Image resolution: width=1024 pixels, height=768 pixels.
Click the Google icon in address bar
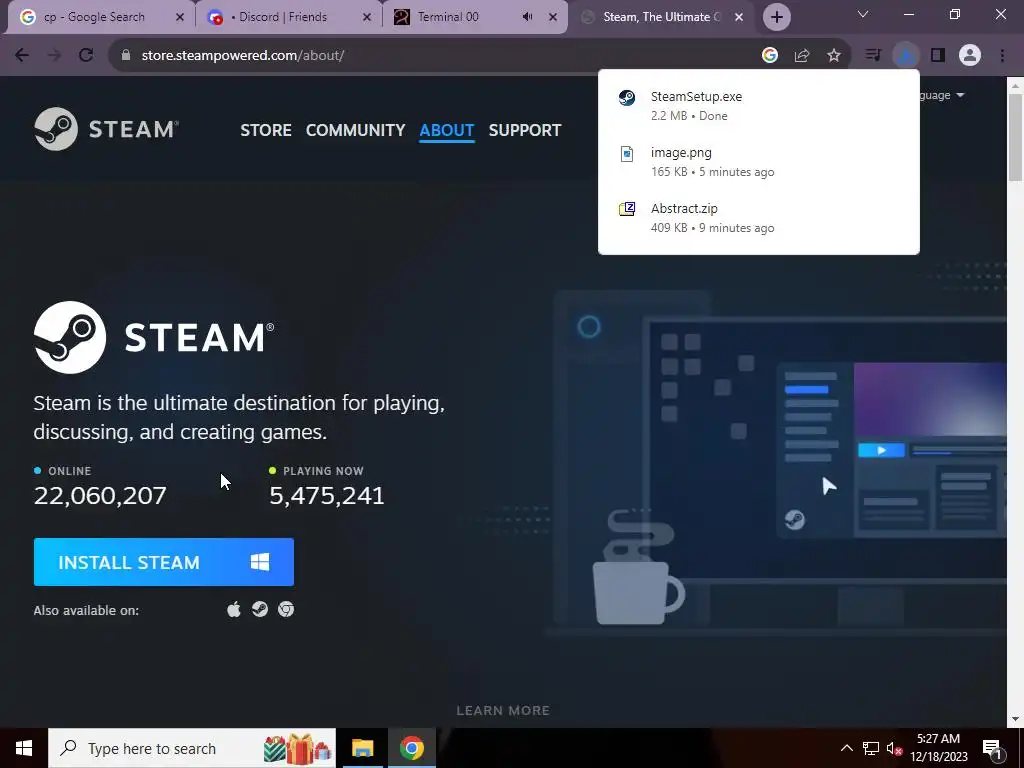point(770,56)
